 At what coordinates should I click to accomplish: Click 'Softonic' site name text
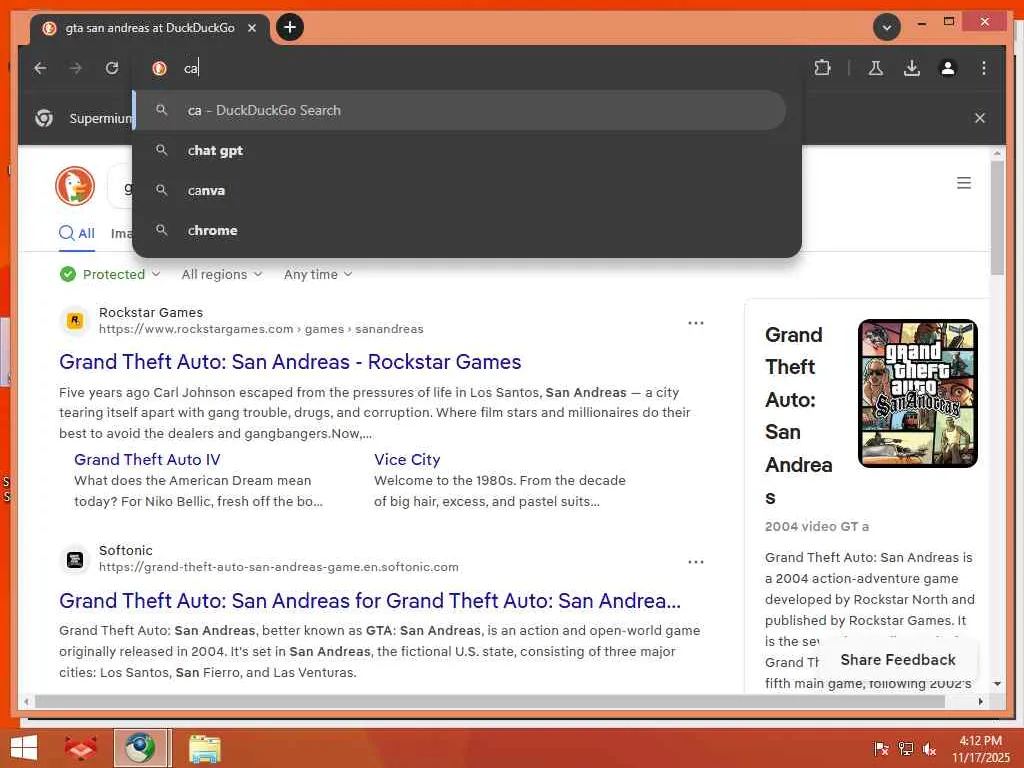[125, 550]
